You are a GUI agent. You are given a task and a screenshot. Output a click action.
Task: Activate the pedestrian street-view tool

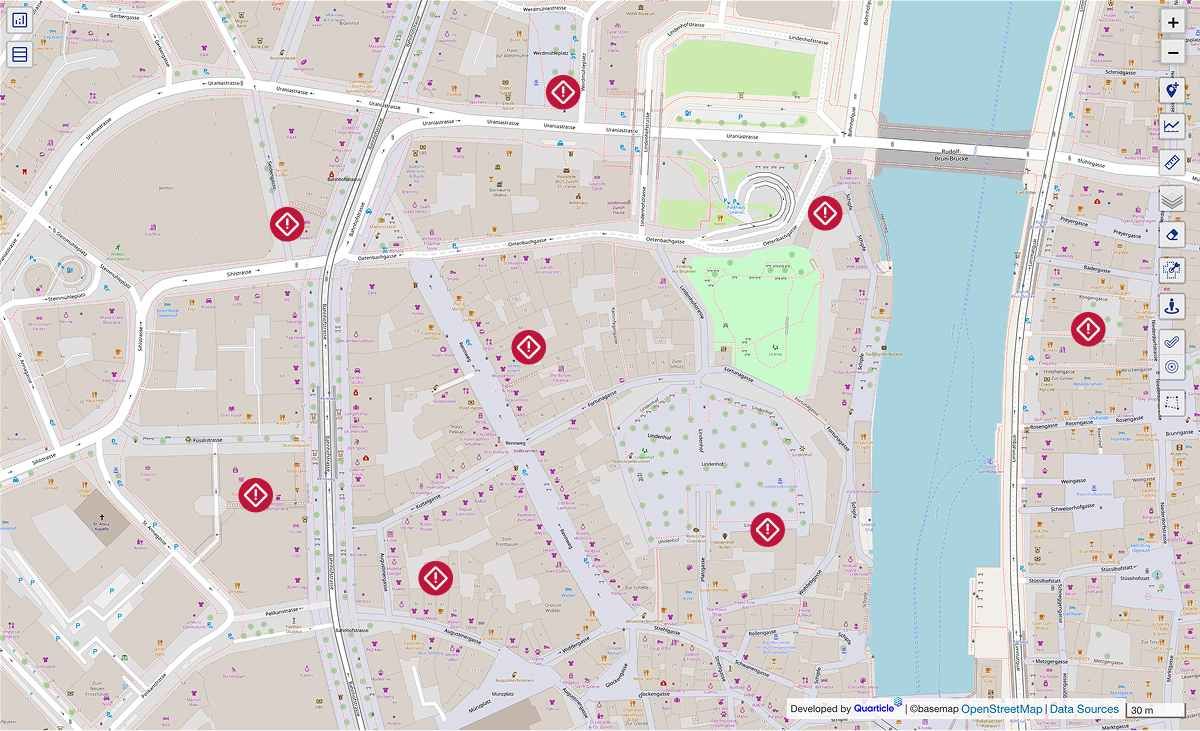1174,307
